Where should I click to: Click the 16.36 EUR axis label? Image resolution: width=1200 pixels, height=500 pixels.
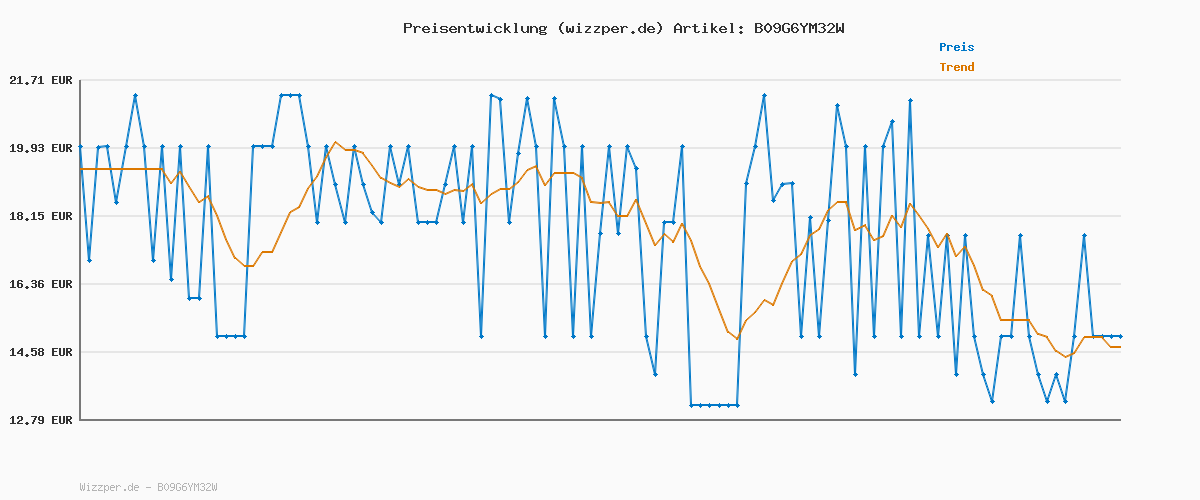click(40, 284)
